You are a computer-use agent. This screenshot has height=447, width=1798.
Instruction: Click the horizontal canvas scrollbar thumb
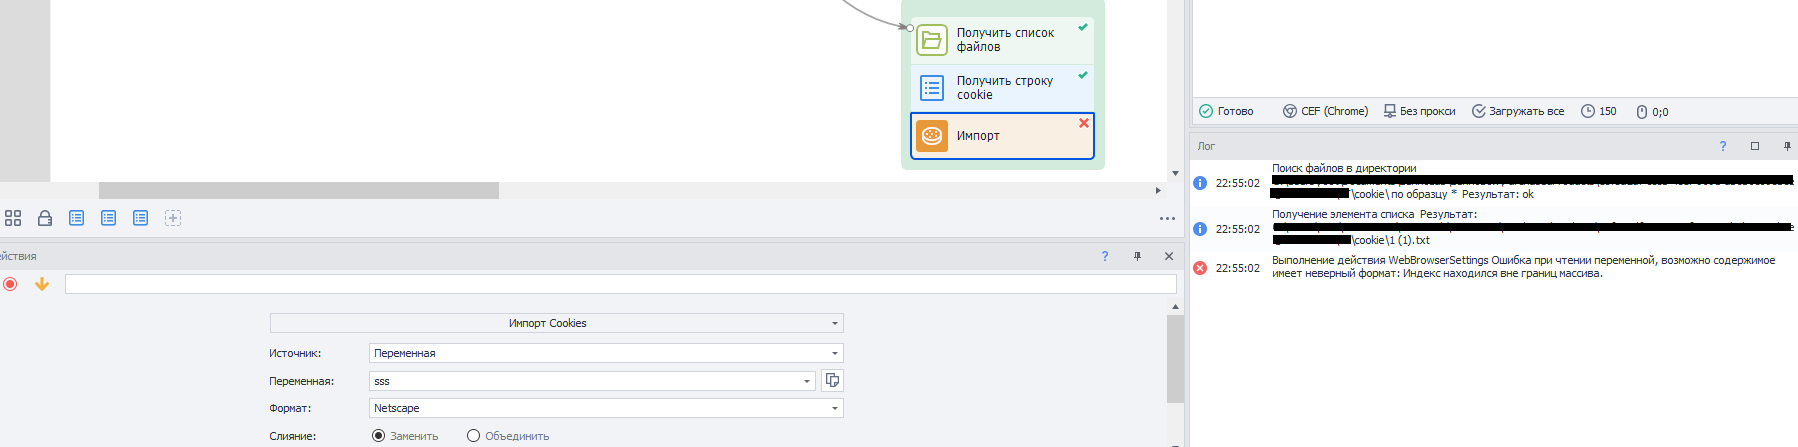pos(299,190)
